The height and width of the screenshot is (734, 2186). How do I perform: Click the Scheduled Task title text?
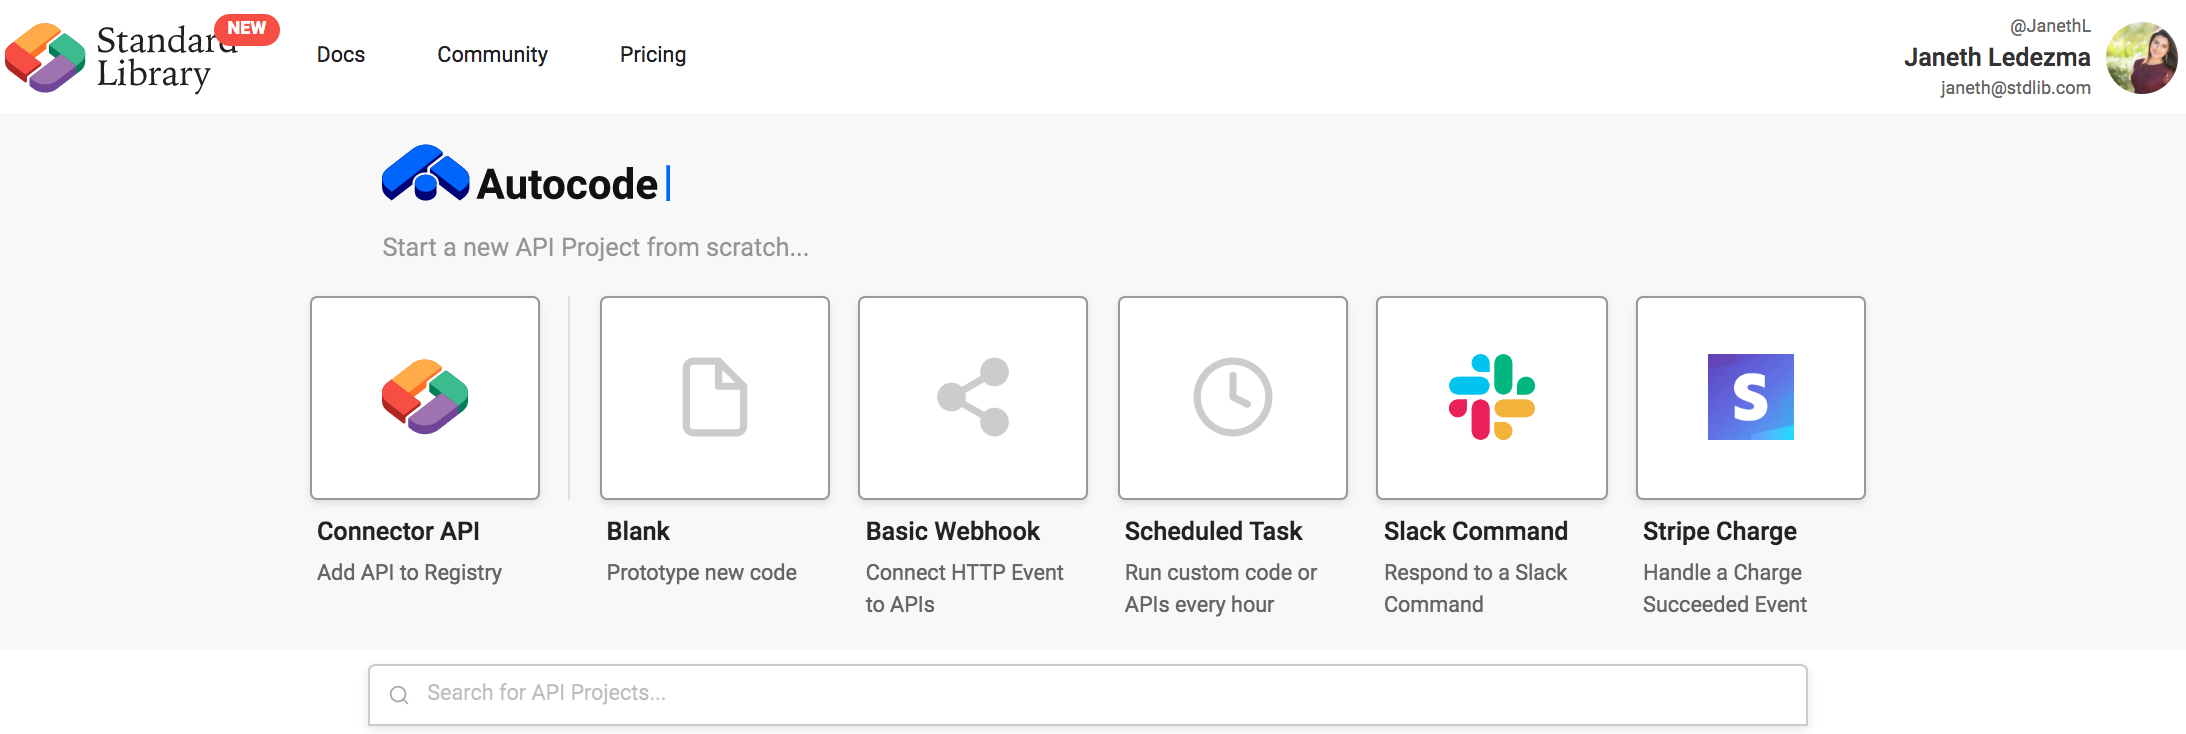pos(1213,531)
